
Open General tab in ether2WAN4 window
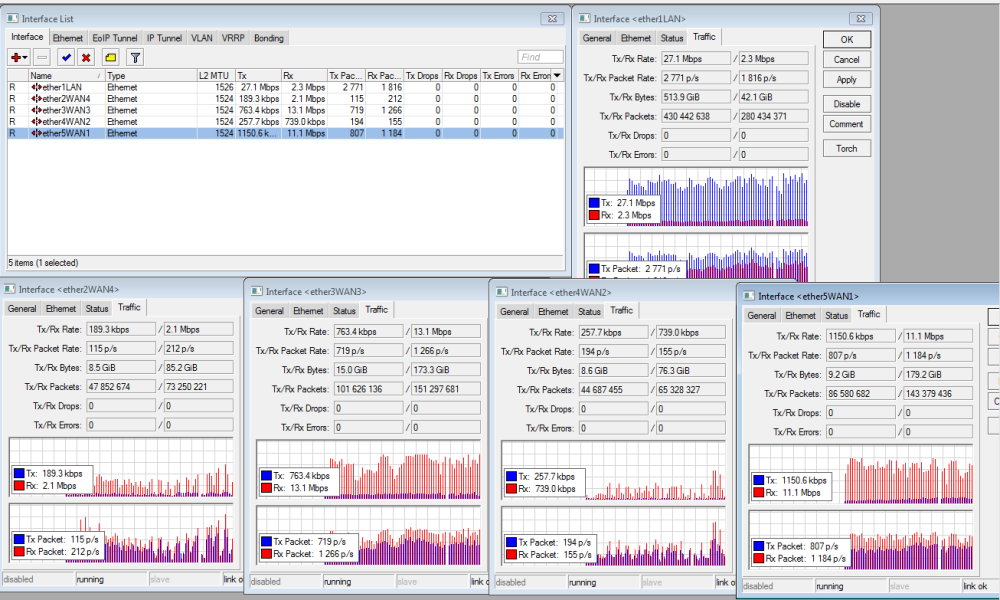(22, 309)
